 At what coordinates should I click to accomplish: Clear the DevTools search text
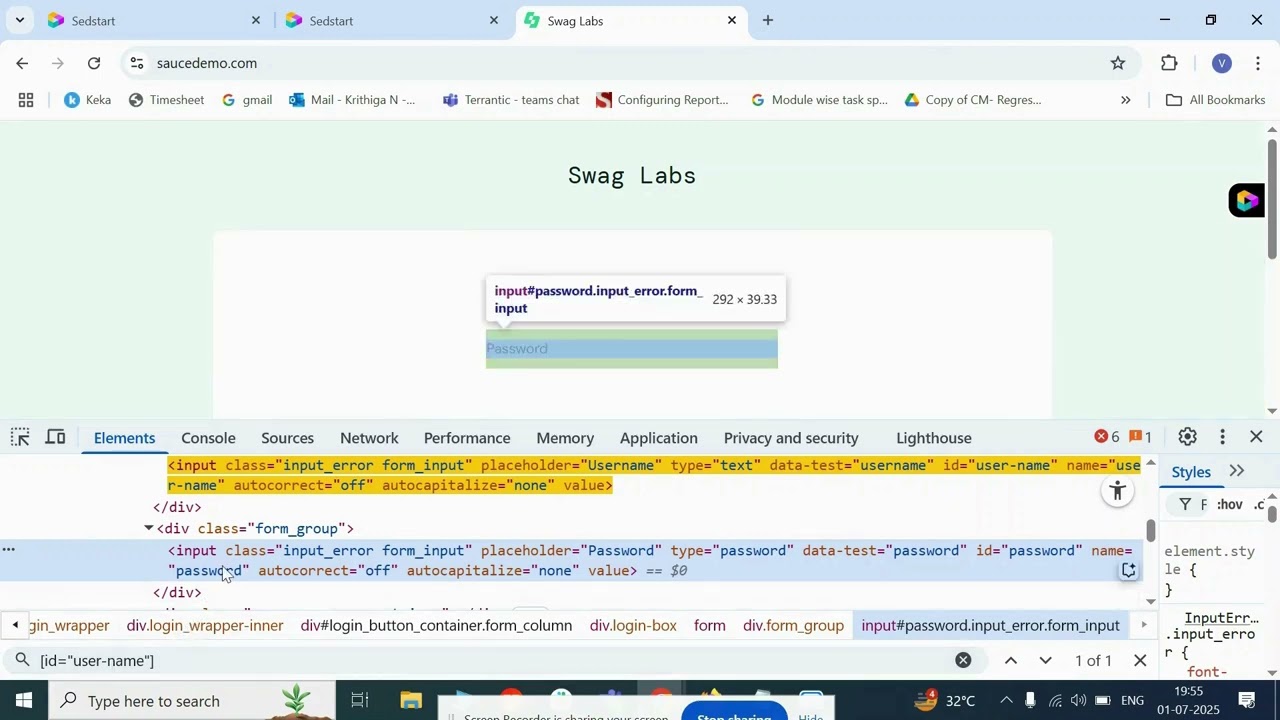963,660
